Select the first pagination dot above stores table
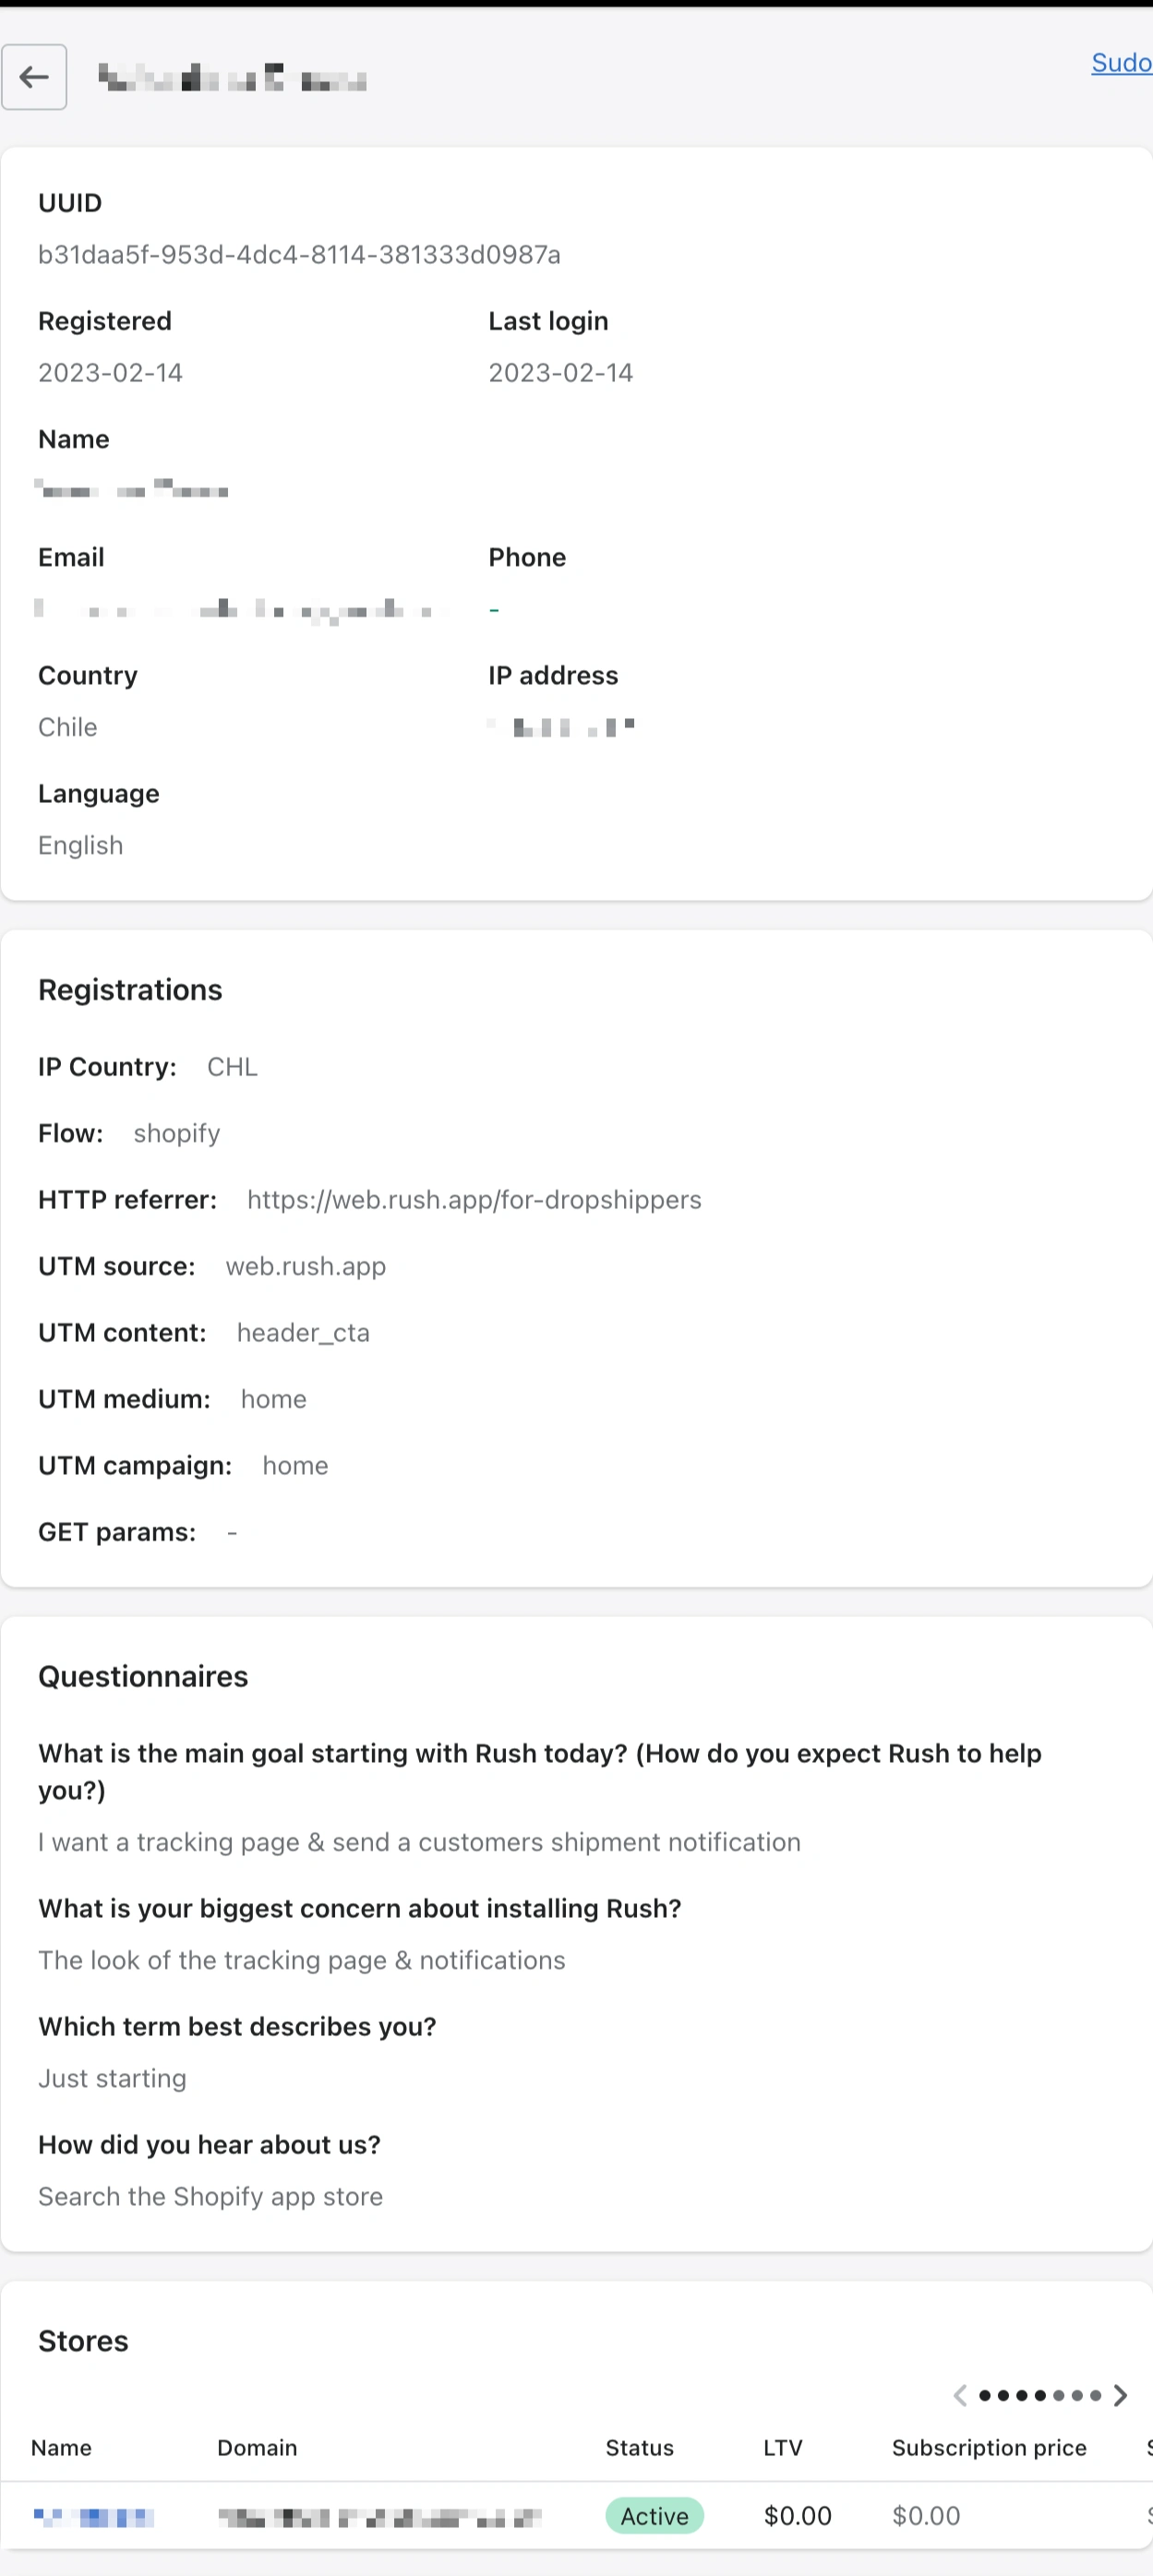The width and height of the screenshot is (1153, 2576). (983, 2395)
